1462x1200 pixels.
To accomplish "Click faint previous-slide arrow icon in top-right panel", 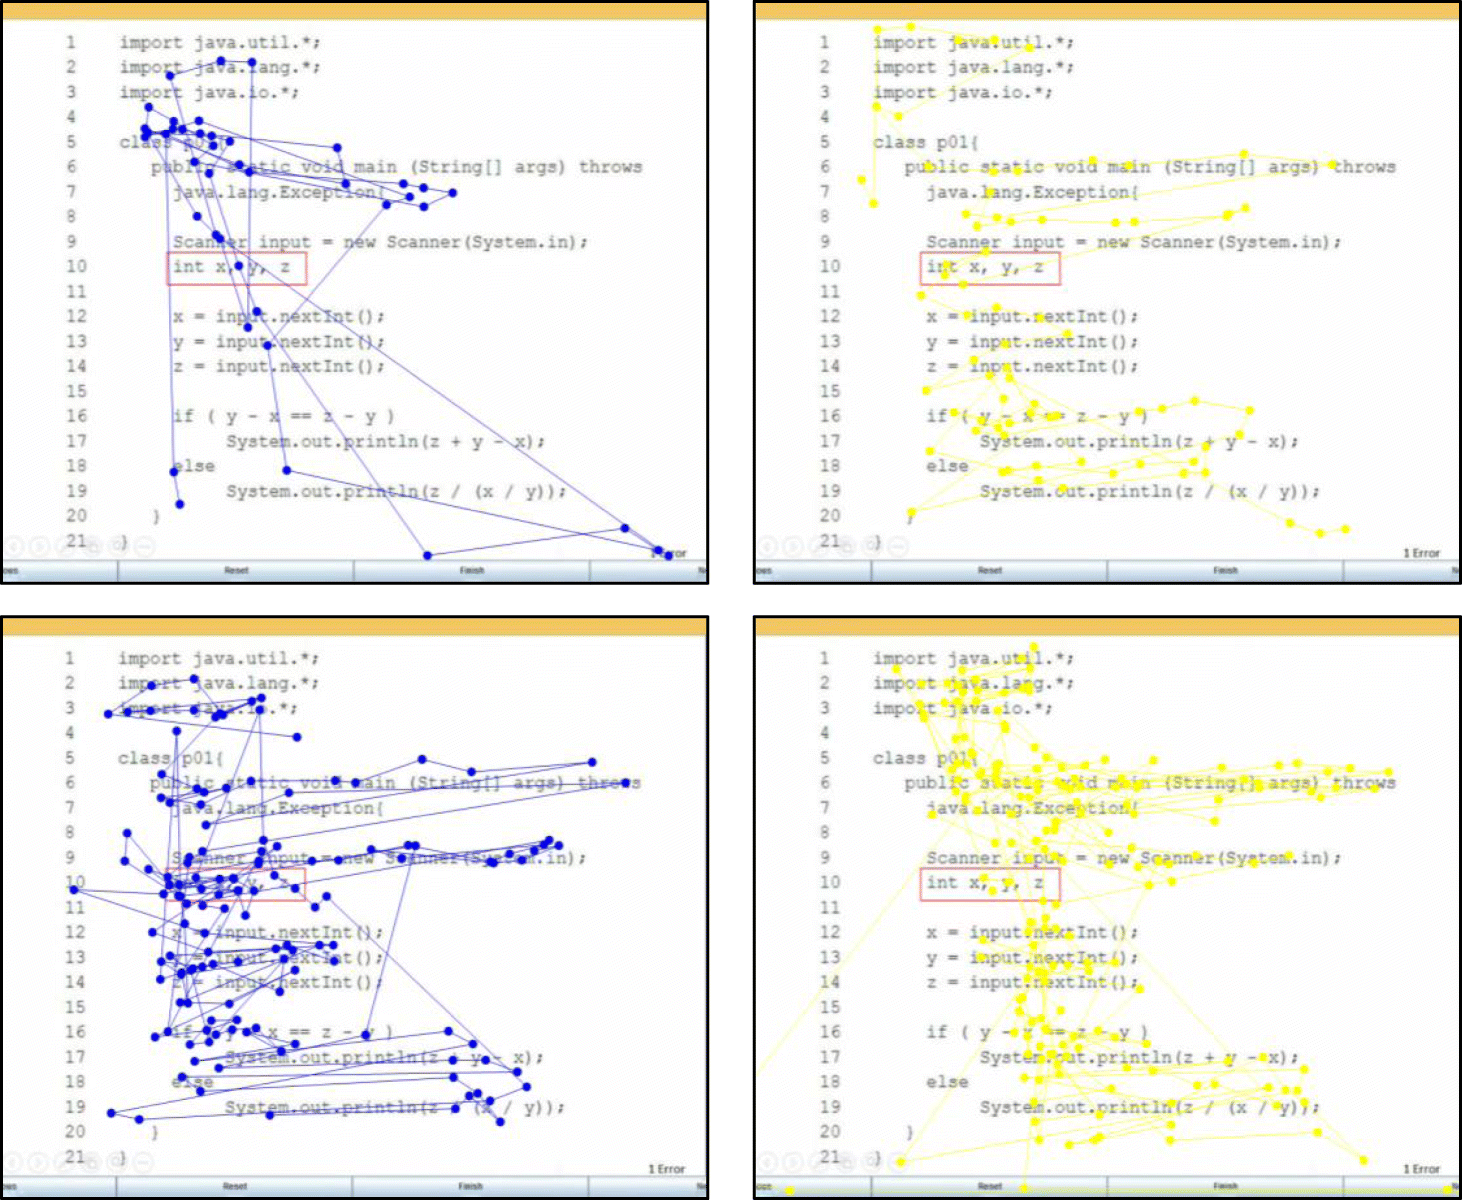I will coord(767,546).
